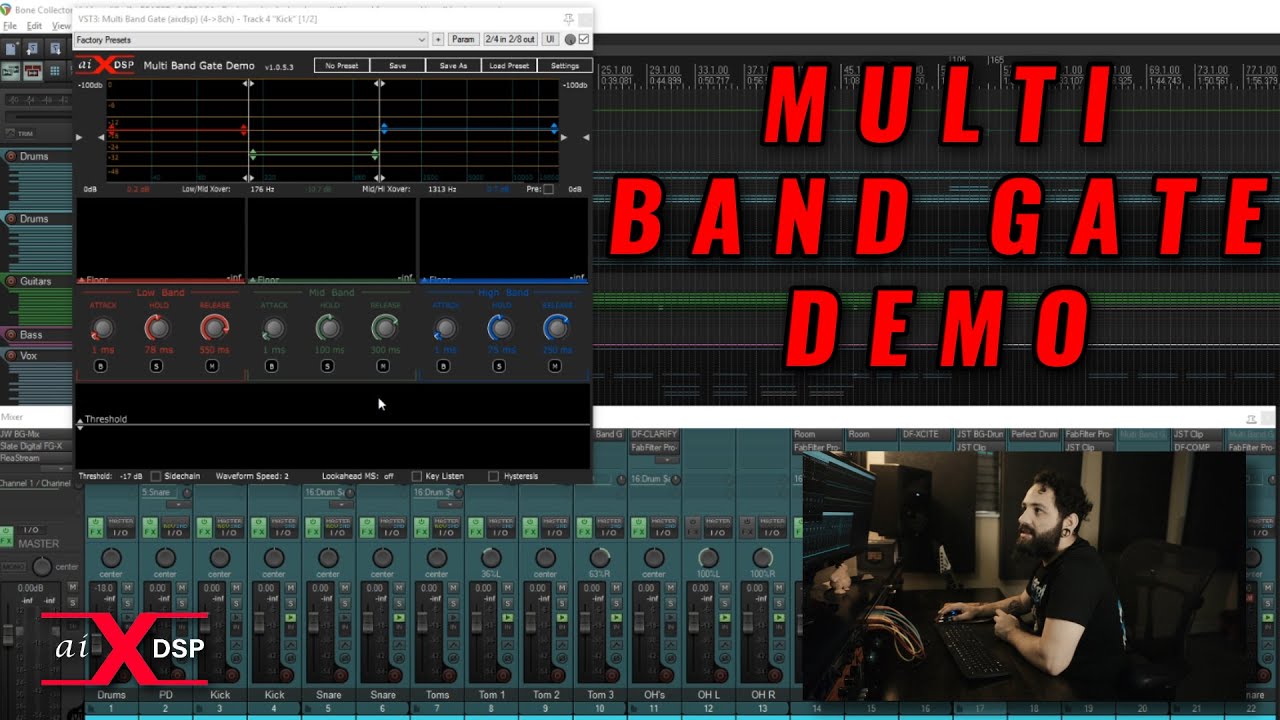Viewport: 1280px width, 720px height.
Task: Click the plugin Save button
Action: 397,66
